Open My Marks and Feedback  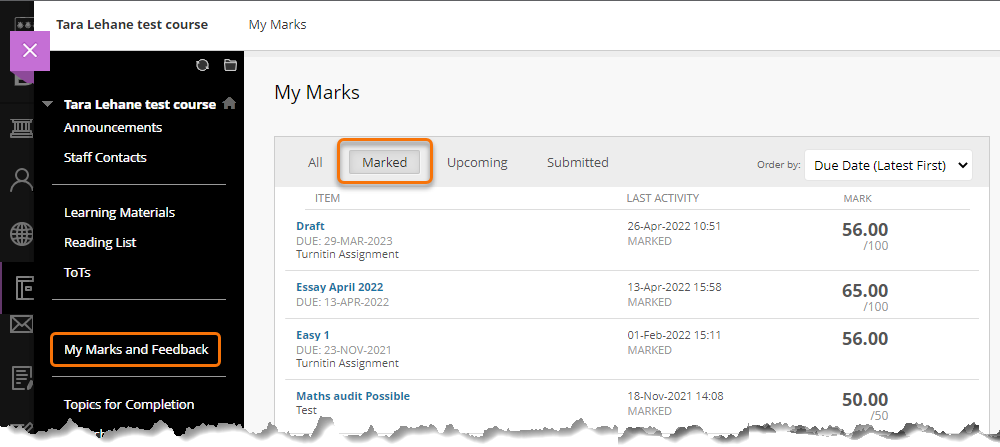(136, 349)
